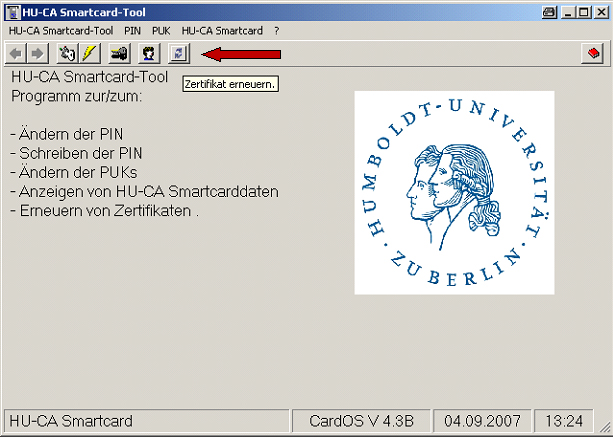Image resolution: width=613 pixels, height=438 pixels.
Task: Click the renew certificate toolbar icon
Action: [178, 53]
